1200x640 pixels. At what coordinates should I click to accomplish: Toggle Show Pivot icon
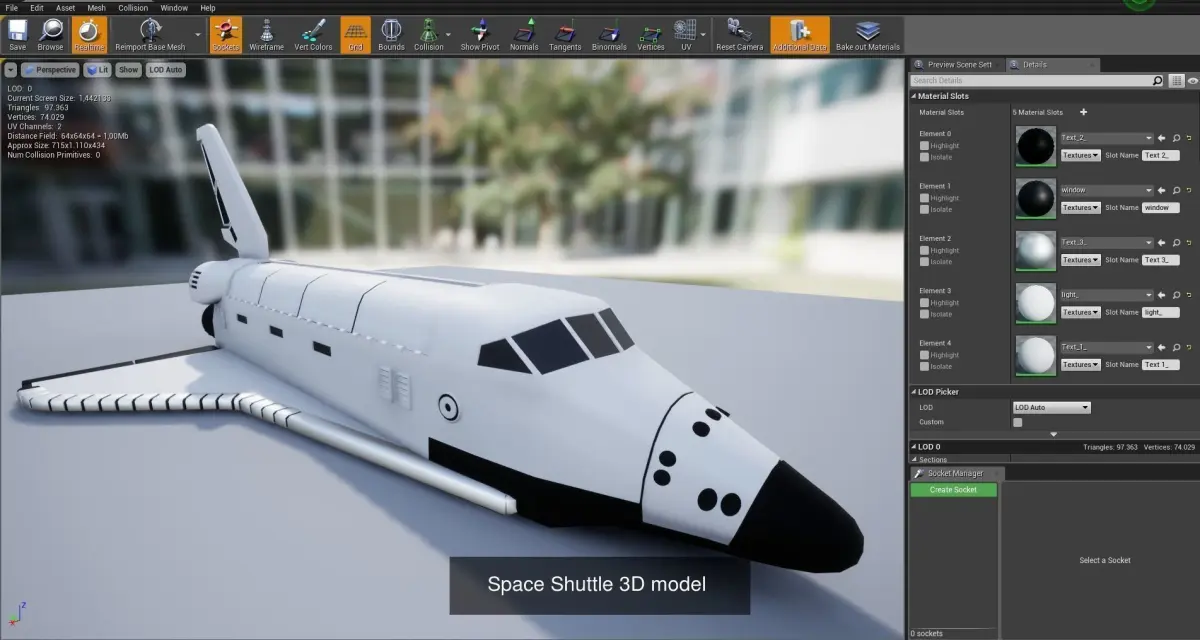click(x=480, y=34)
